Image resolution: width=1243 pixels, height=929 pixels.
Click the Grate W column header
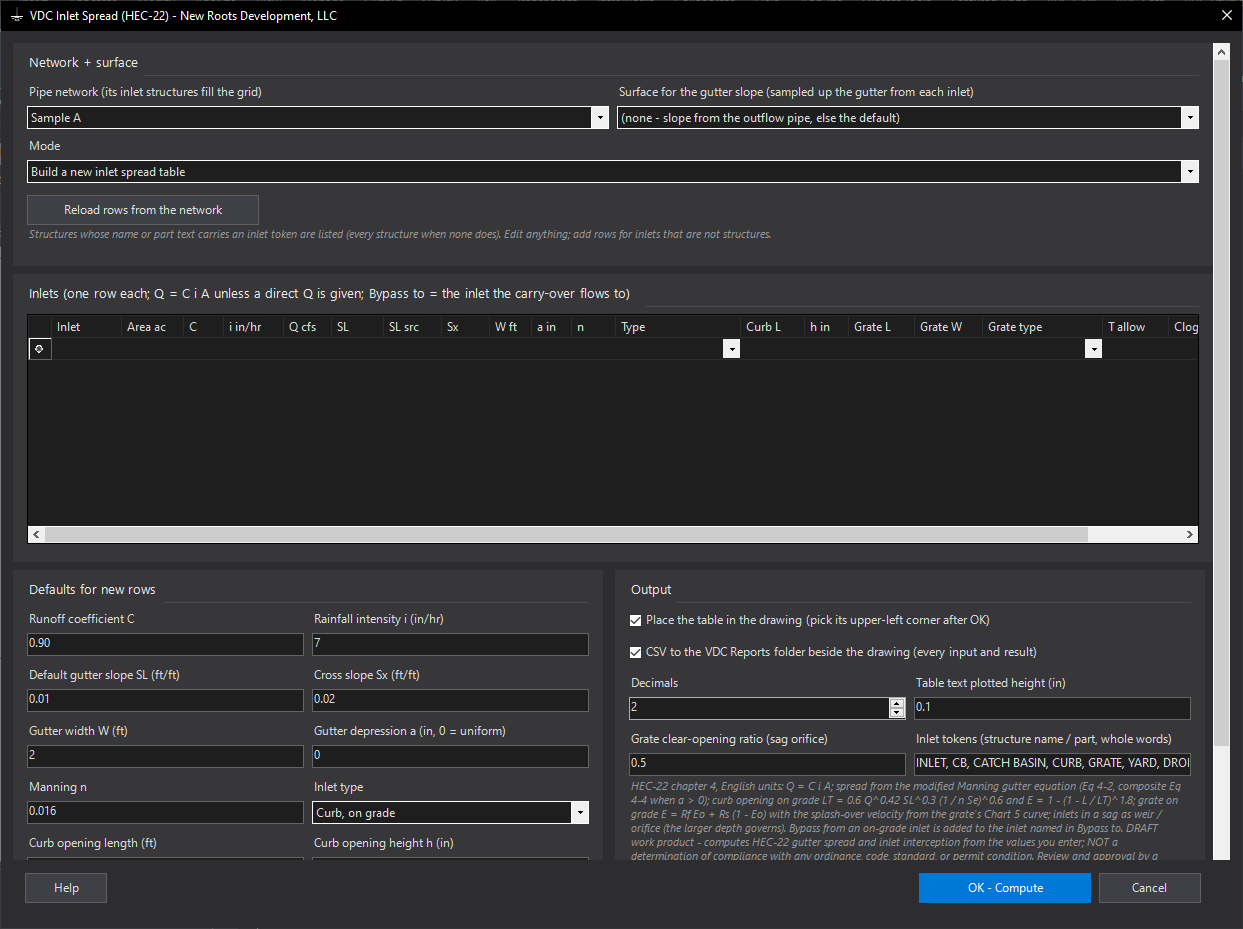(x=948, y=327)
